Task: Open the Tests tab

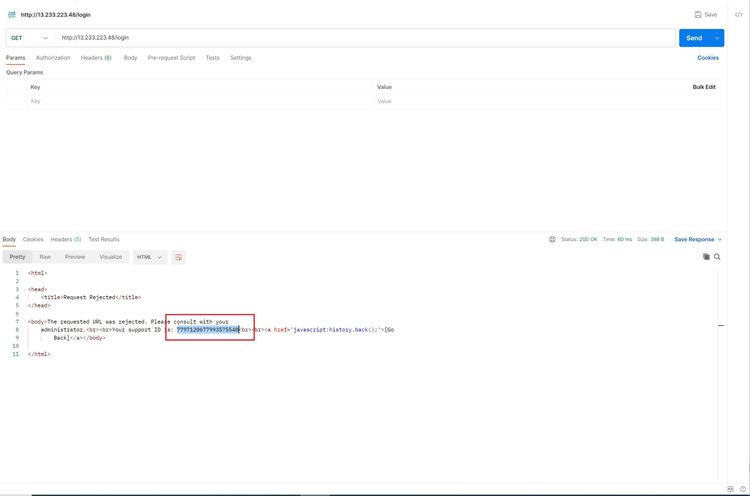Action: pos(212,58)
